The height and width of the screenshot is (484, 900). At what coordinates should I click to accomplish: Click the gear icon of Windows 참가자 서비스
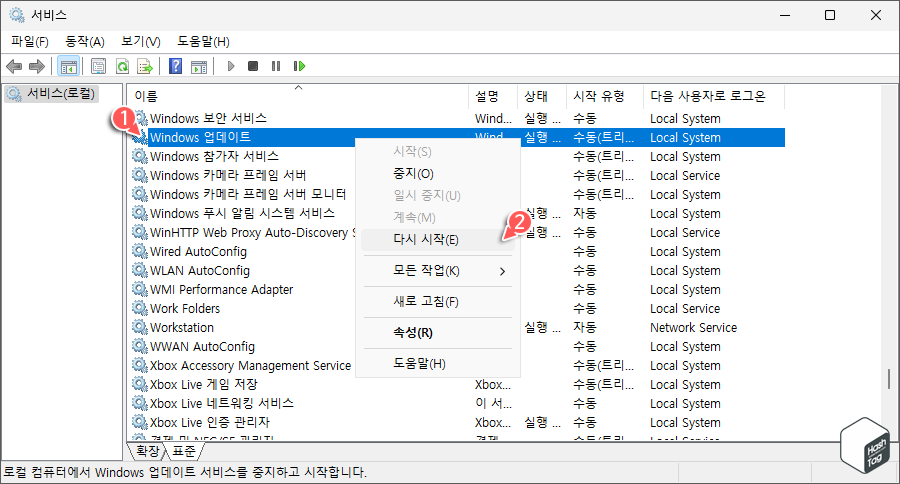click(140, 156)
